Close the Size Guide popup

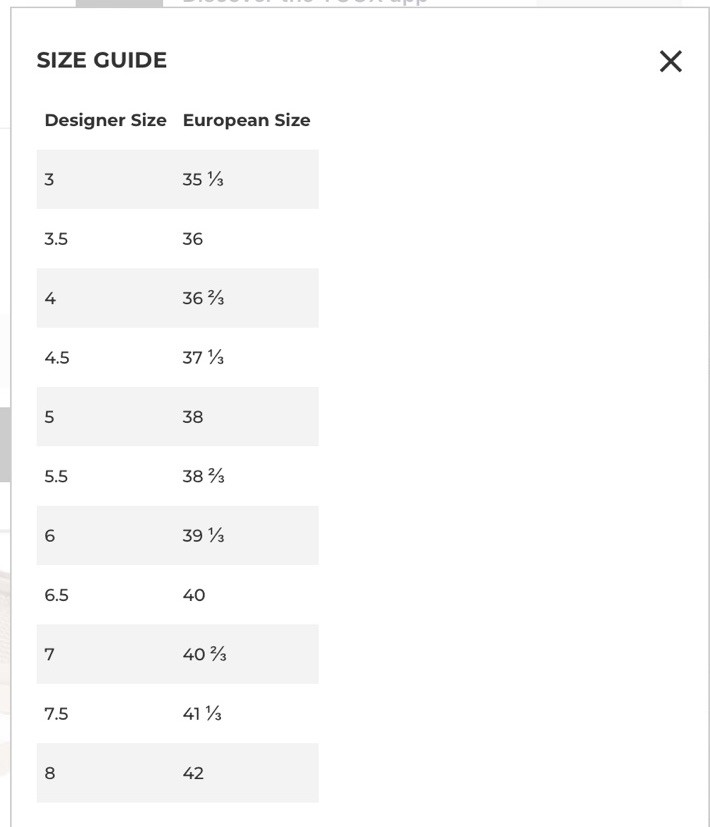tap(670, 61)
